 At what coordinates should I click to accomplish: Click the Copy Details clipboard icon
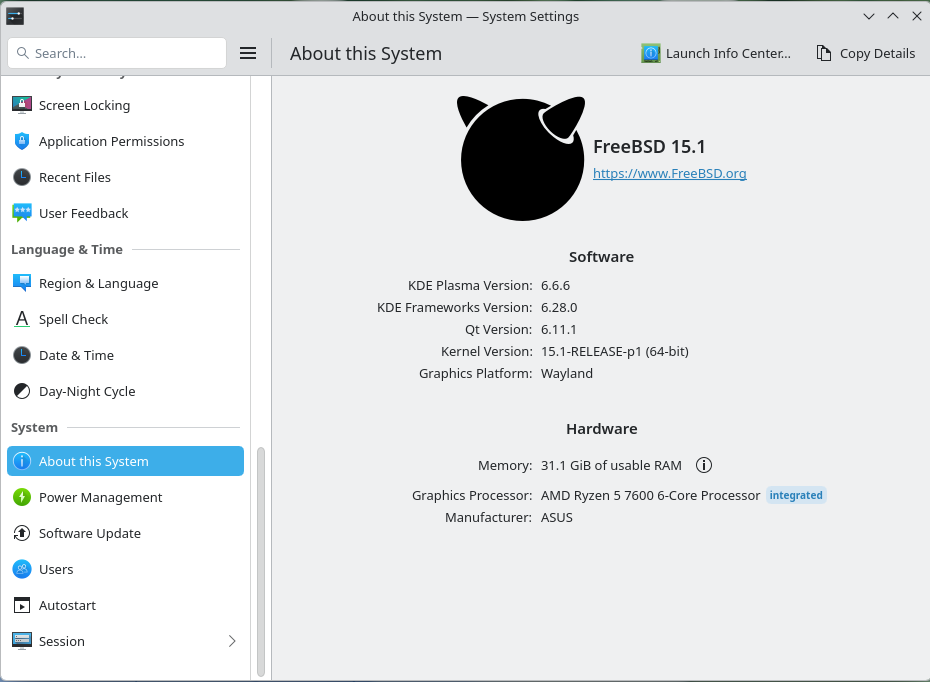(x=823, y=53)
